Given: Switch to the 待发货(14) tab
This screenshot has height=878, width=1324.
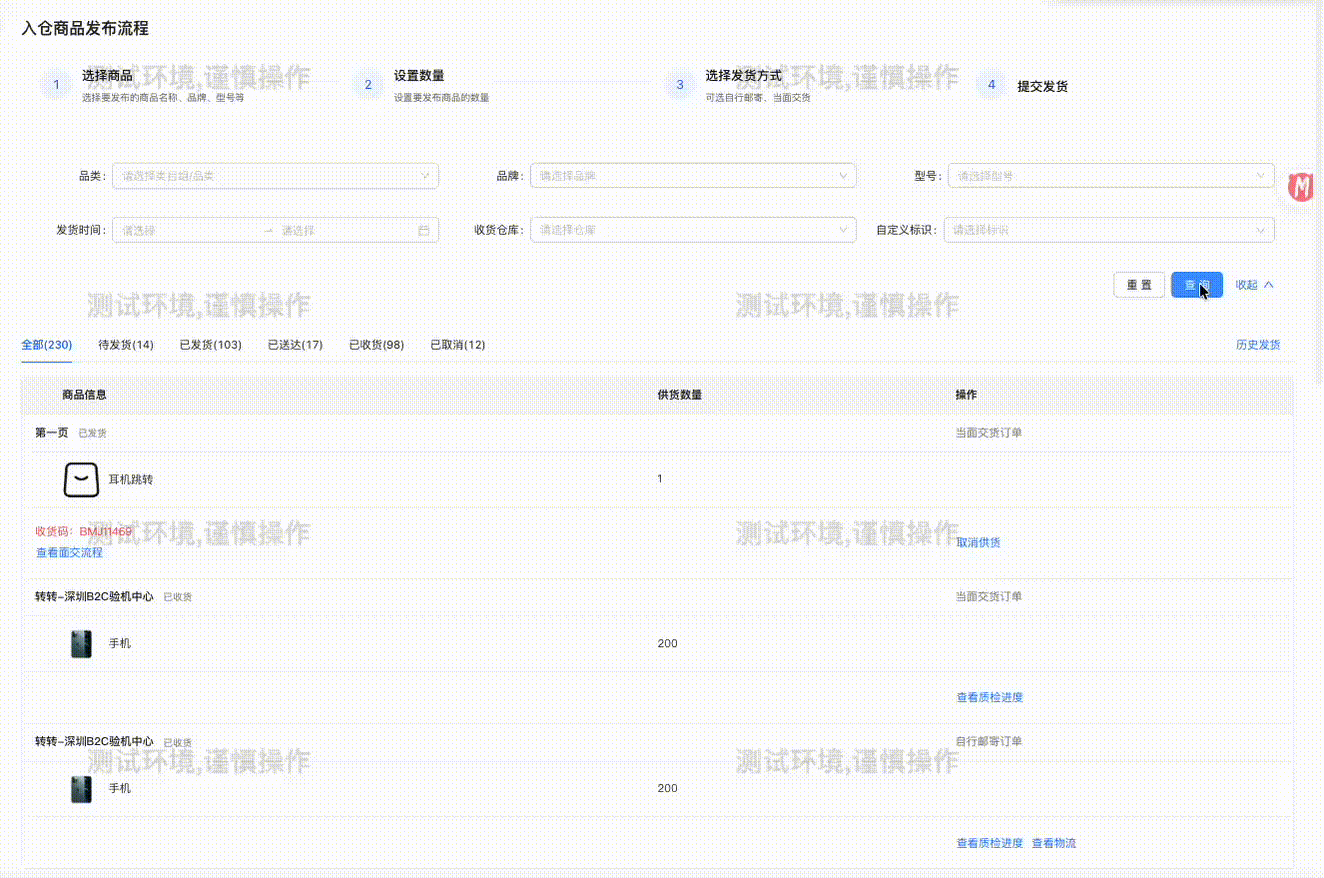Looking at the screenshot, I should [x=126, y=344].
